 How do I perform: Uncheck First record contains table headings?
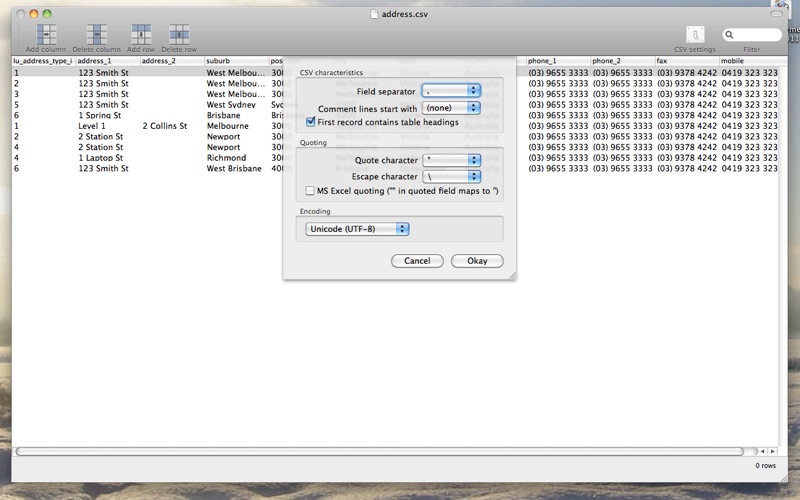(x=311, y=122)
